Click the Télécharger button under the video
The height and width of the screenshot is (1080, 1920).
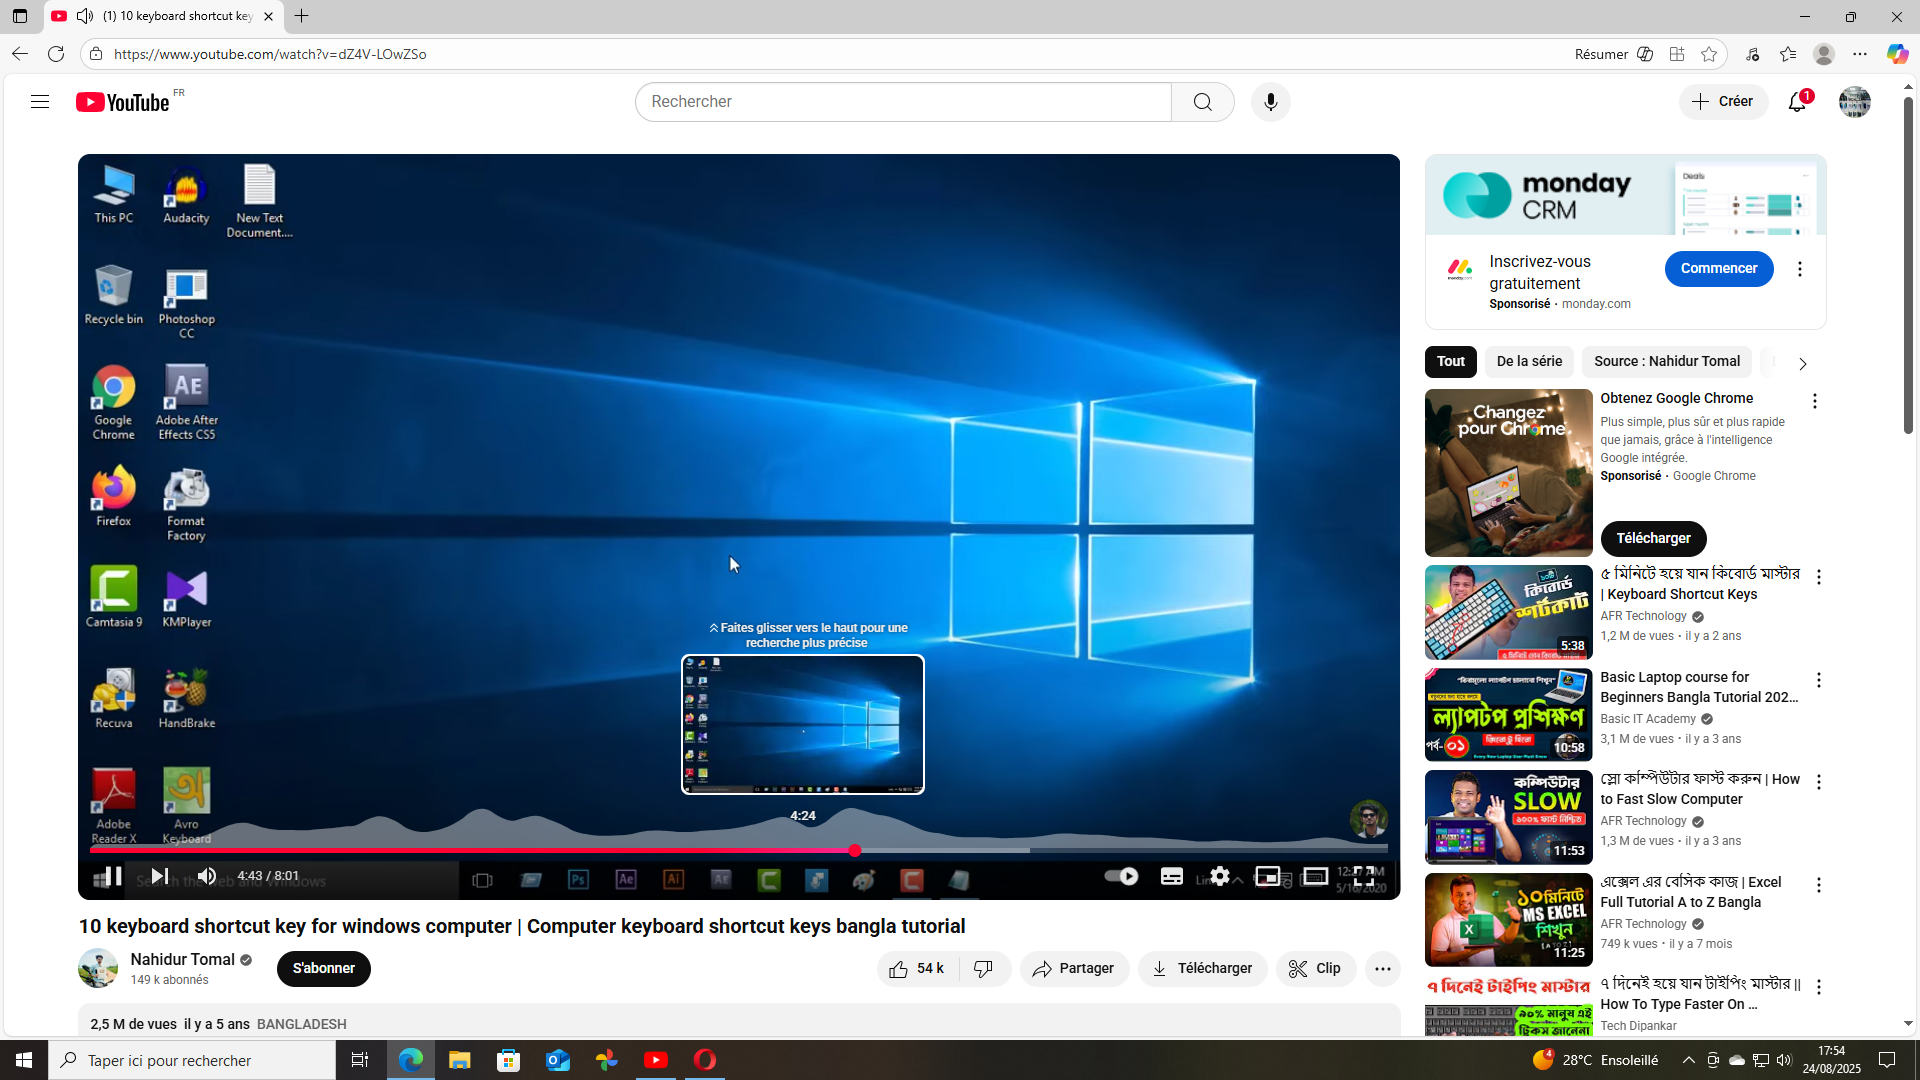1202,969
